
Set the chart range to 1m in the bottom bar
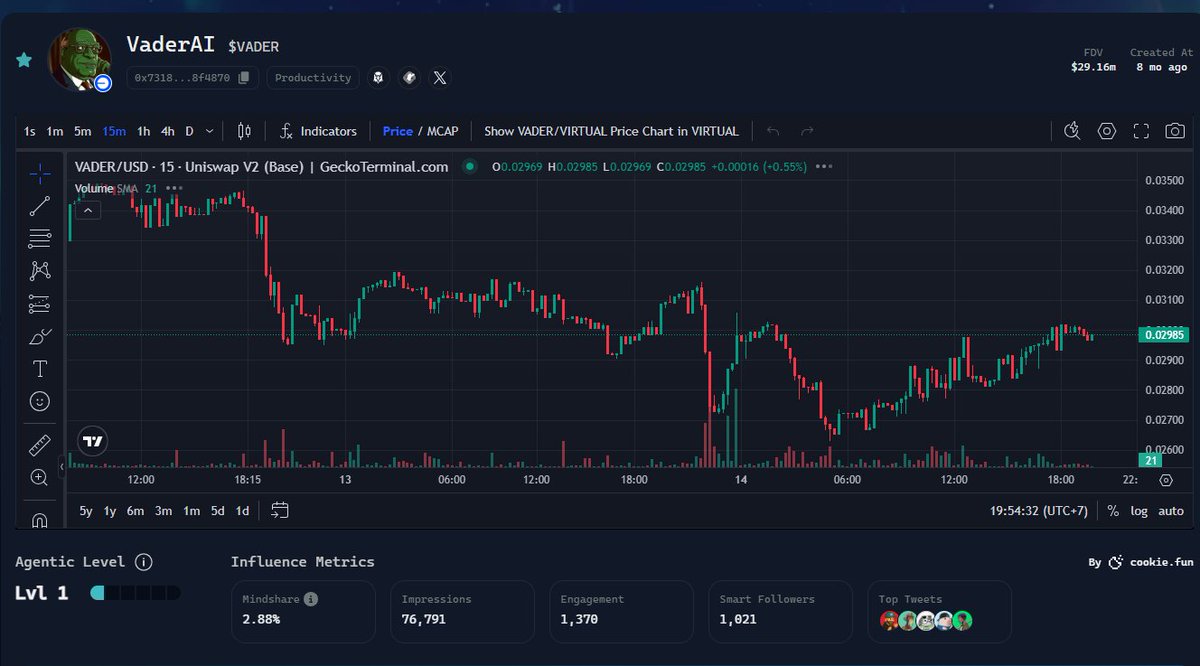click(191, 511)
